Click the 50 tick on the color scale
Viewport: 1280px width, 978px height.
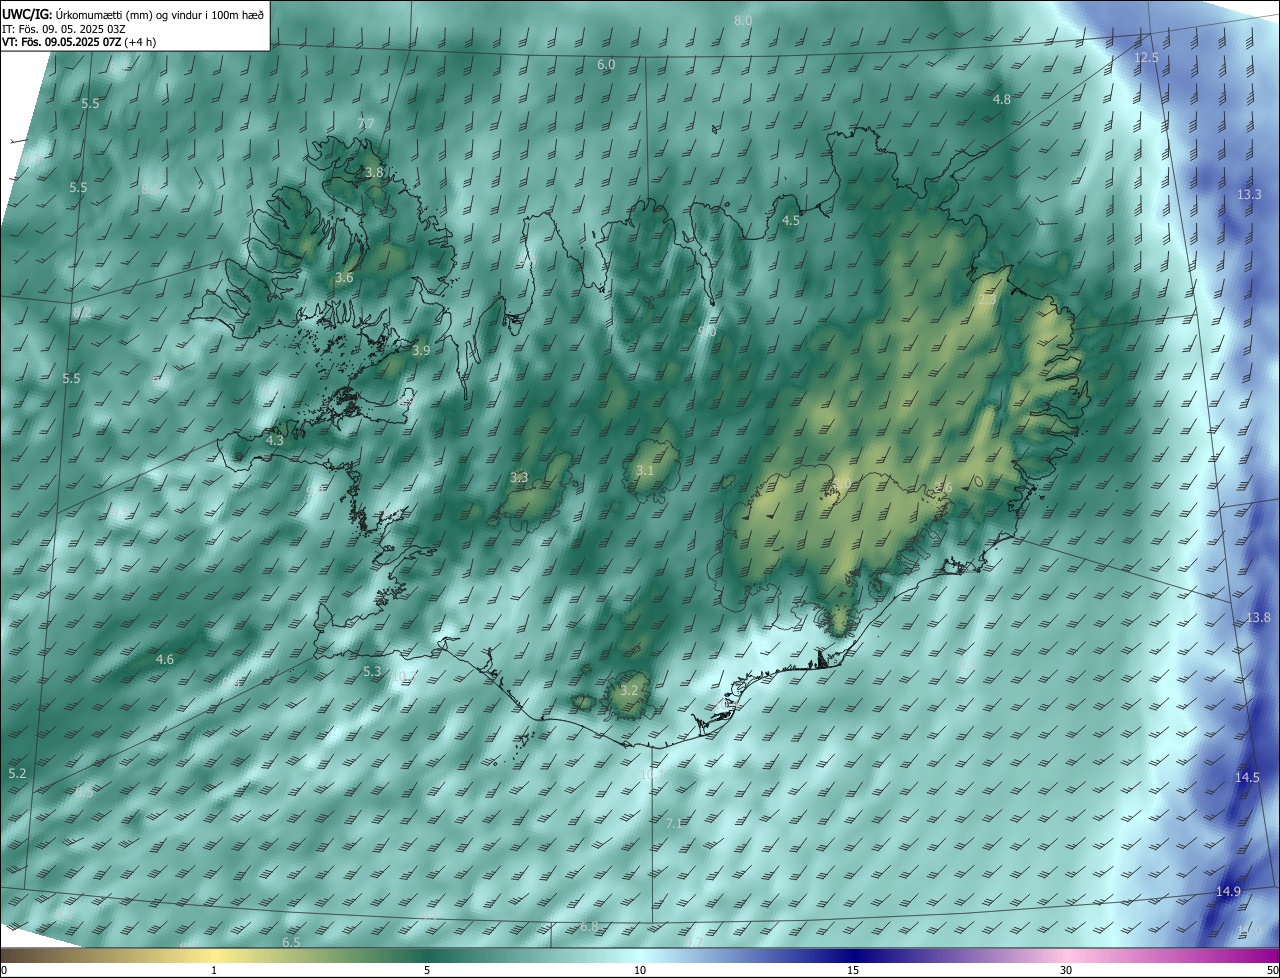point(1272,970)
